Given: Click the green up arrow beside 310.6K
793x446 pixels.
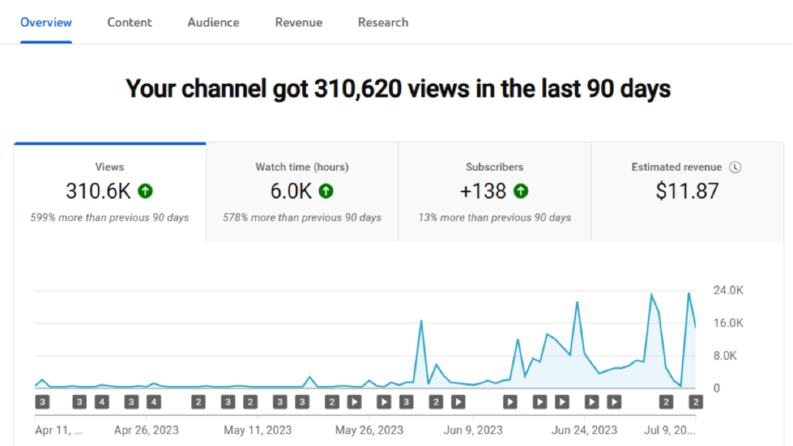Looking at the screenshot, I should (x=145, y=191).
